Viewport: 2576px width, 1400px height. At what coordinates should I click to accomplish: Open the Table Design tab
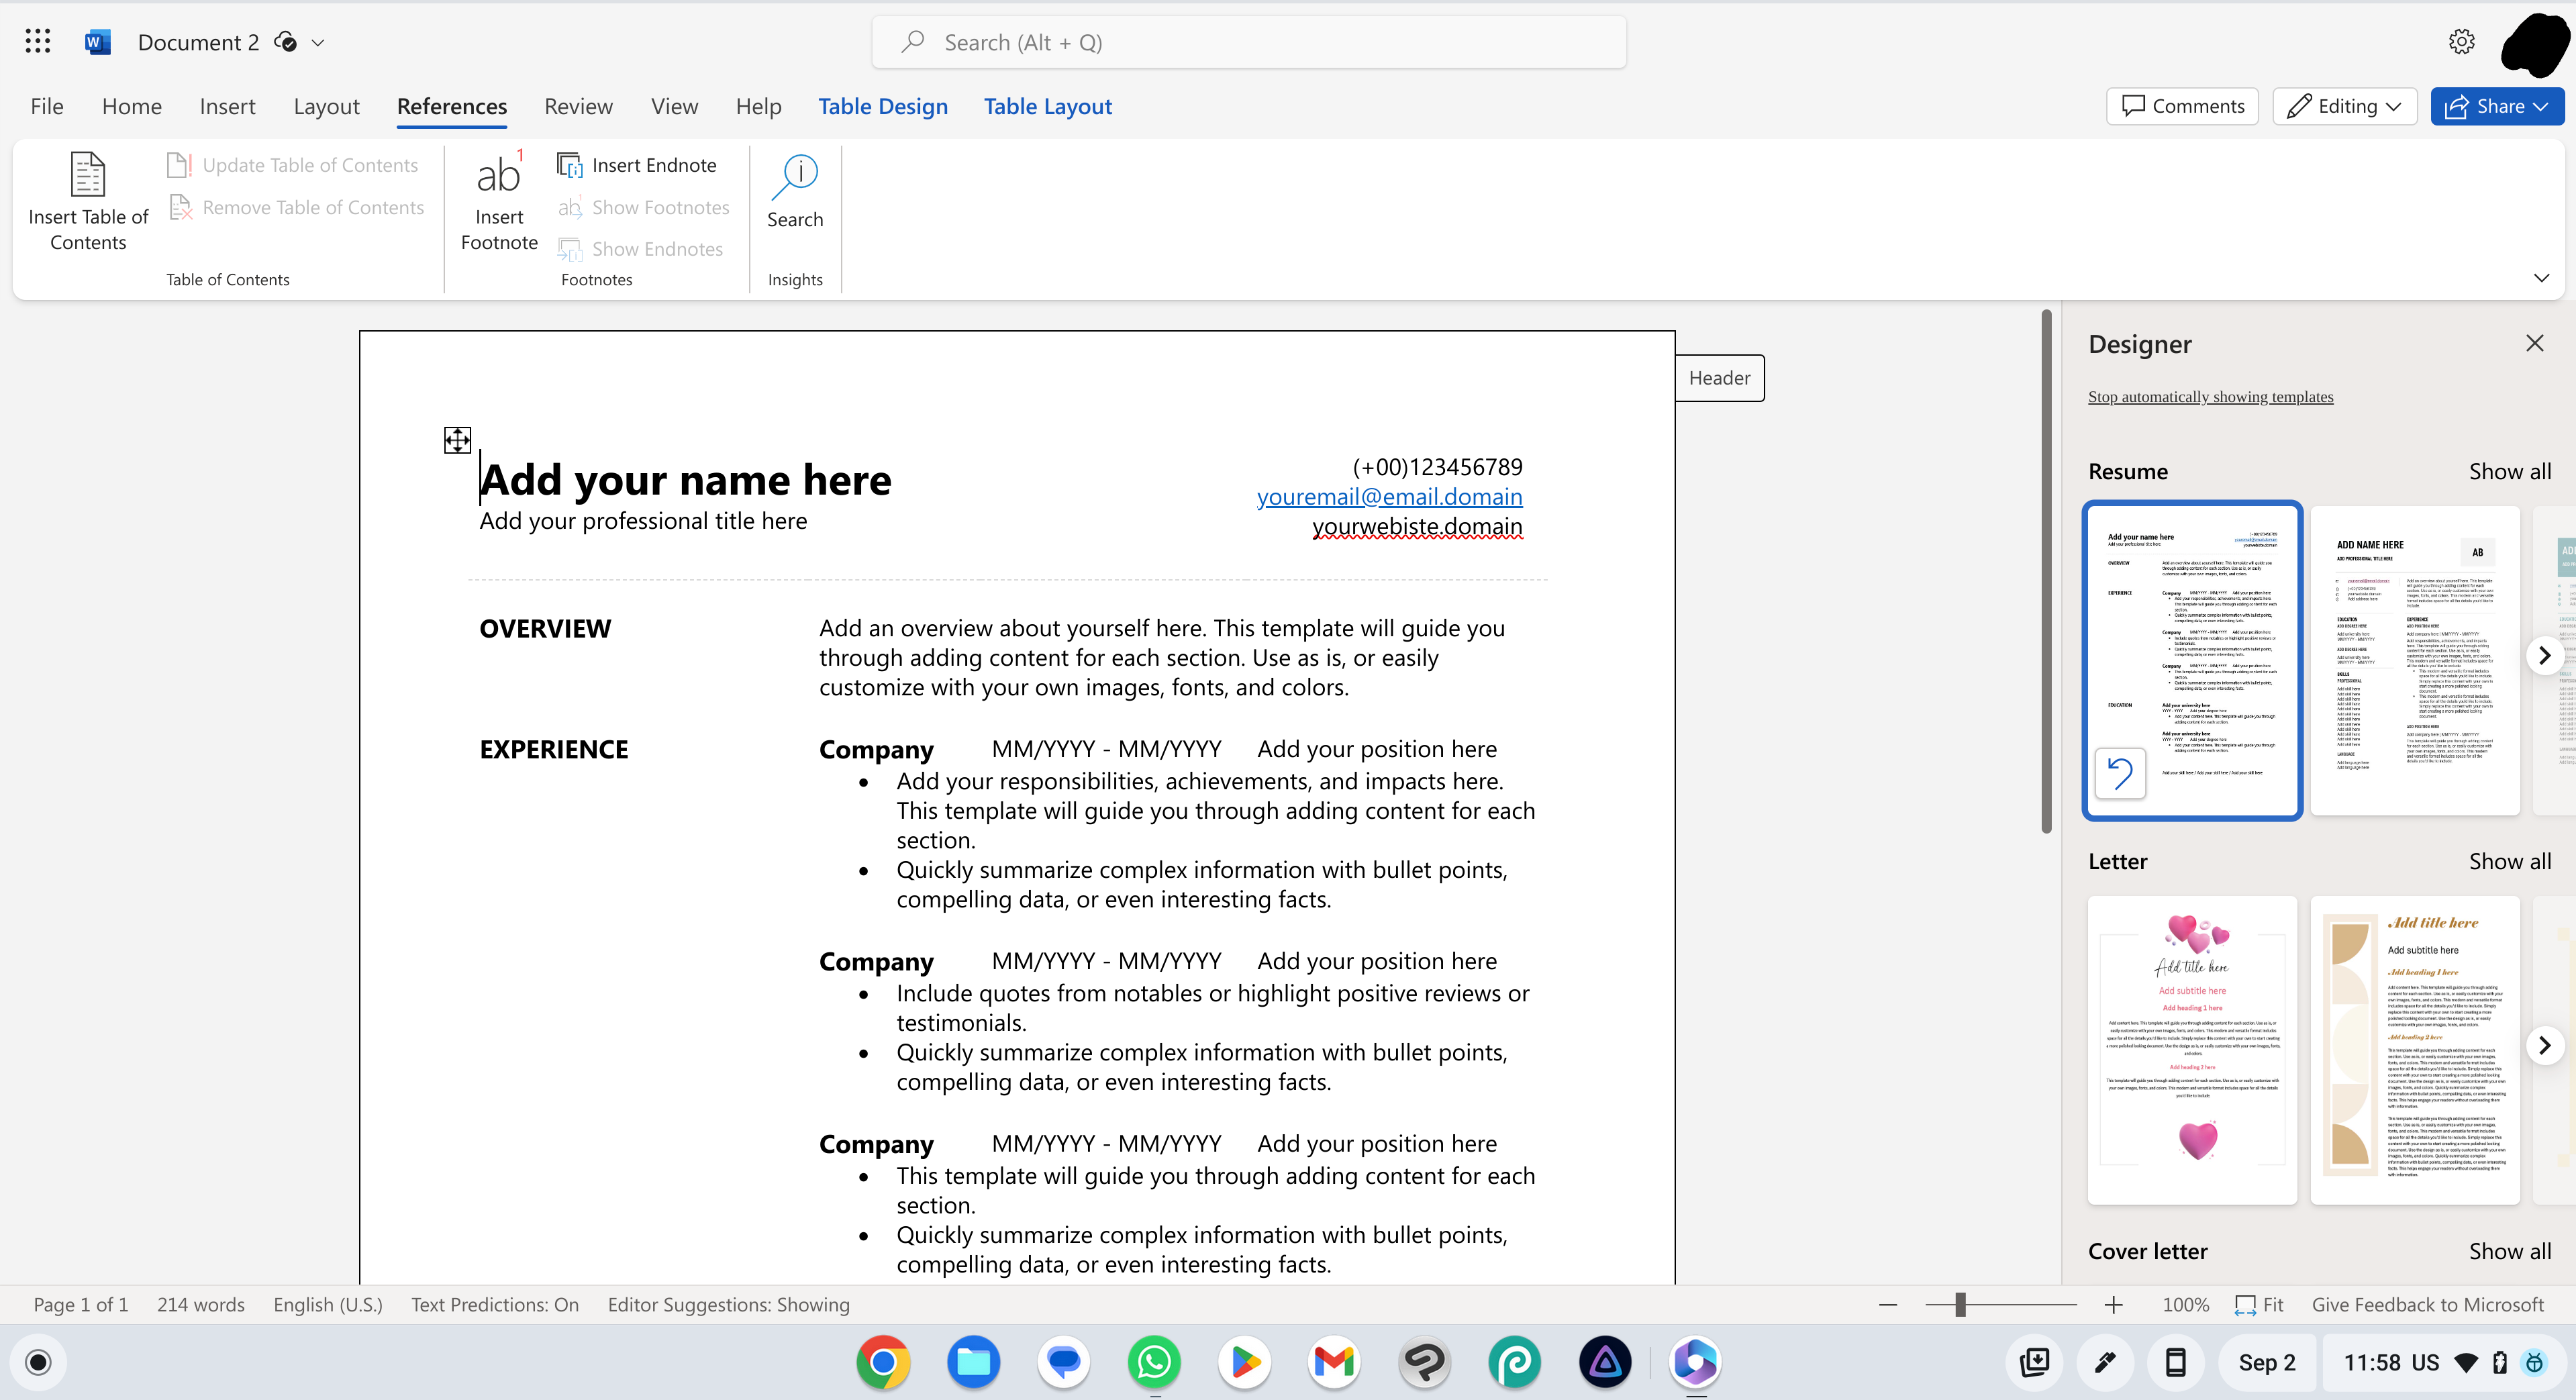pyautogui.click(x=882, y=106)
